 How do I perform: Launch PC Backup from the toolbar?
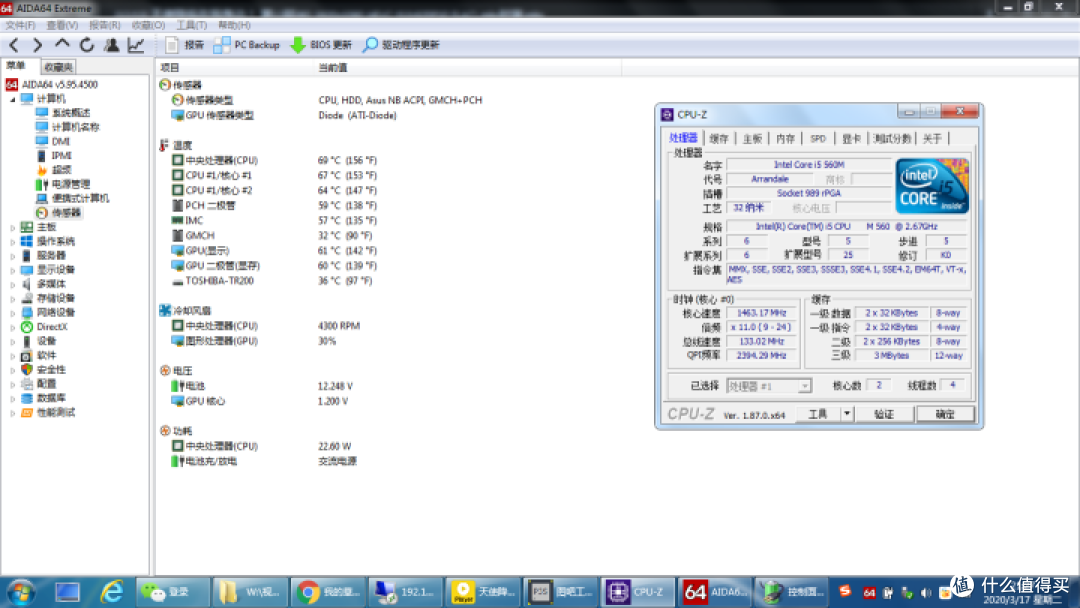[247, 45]
